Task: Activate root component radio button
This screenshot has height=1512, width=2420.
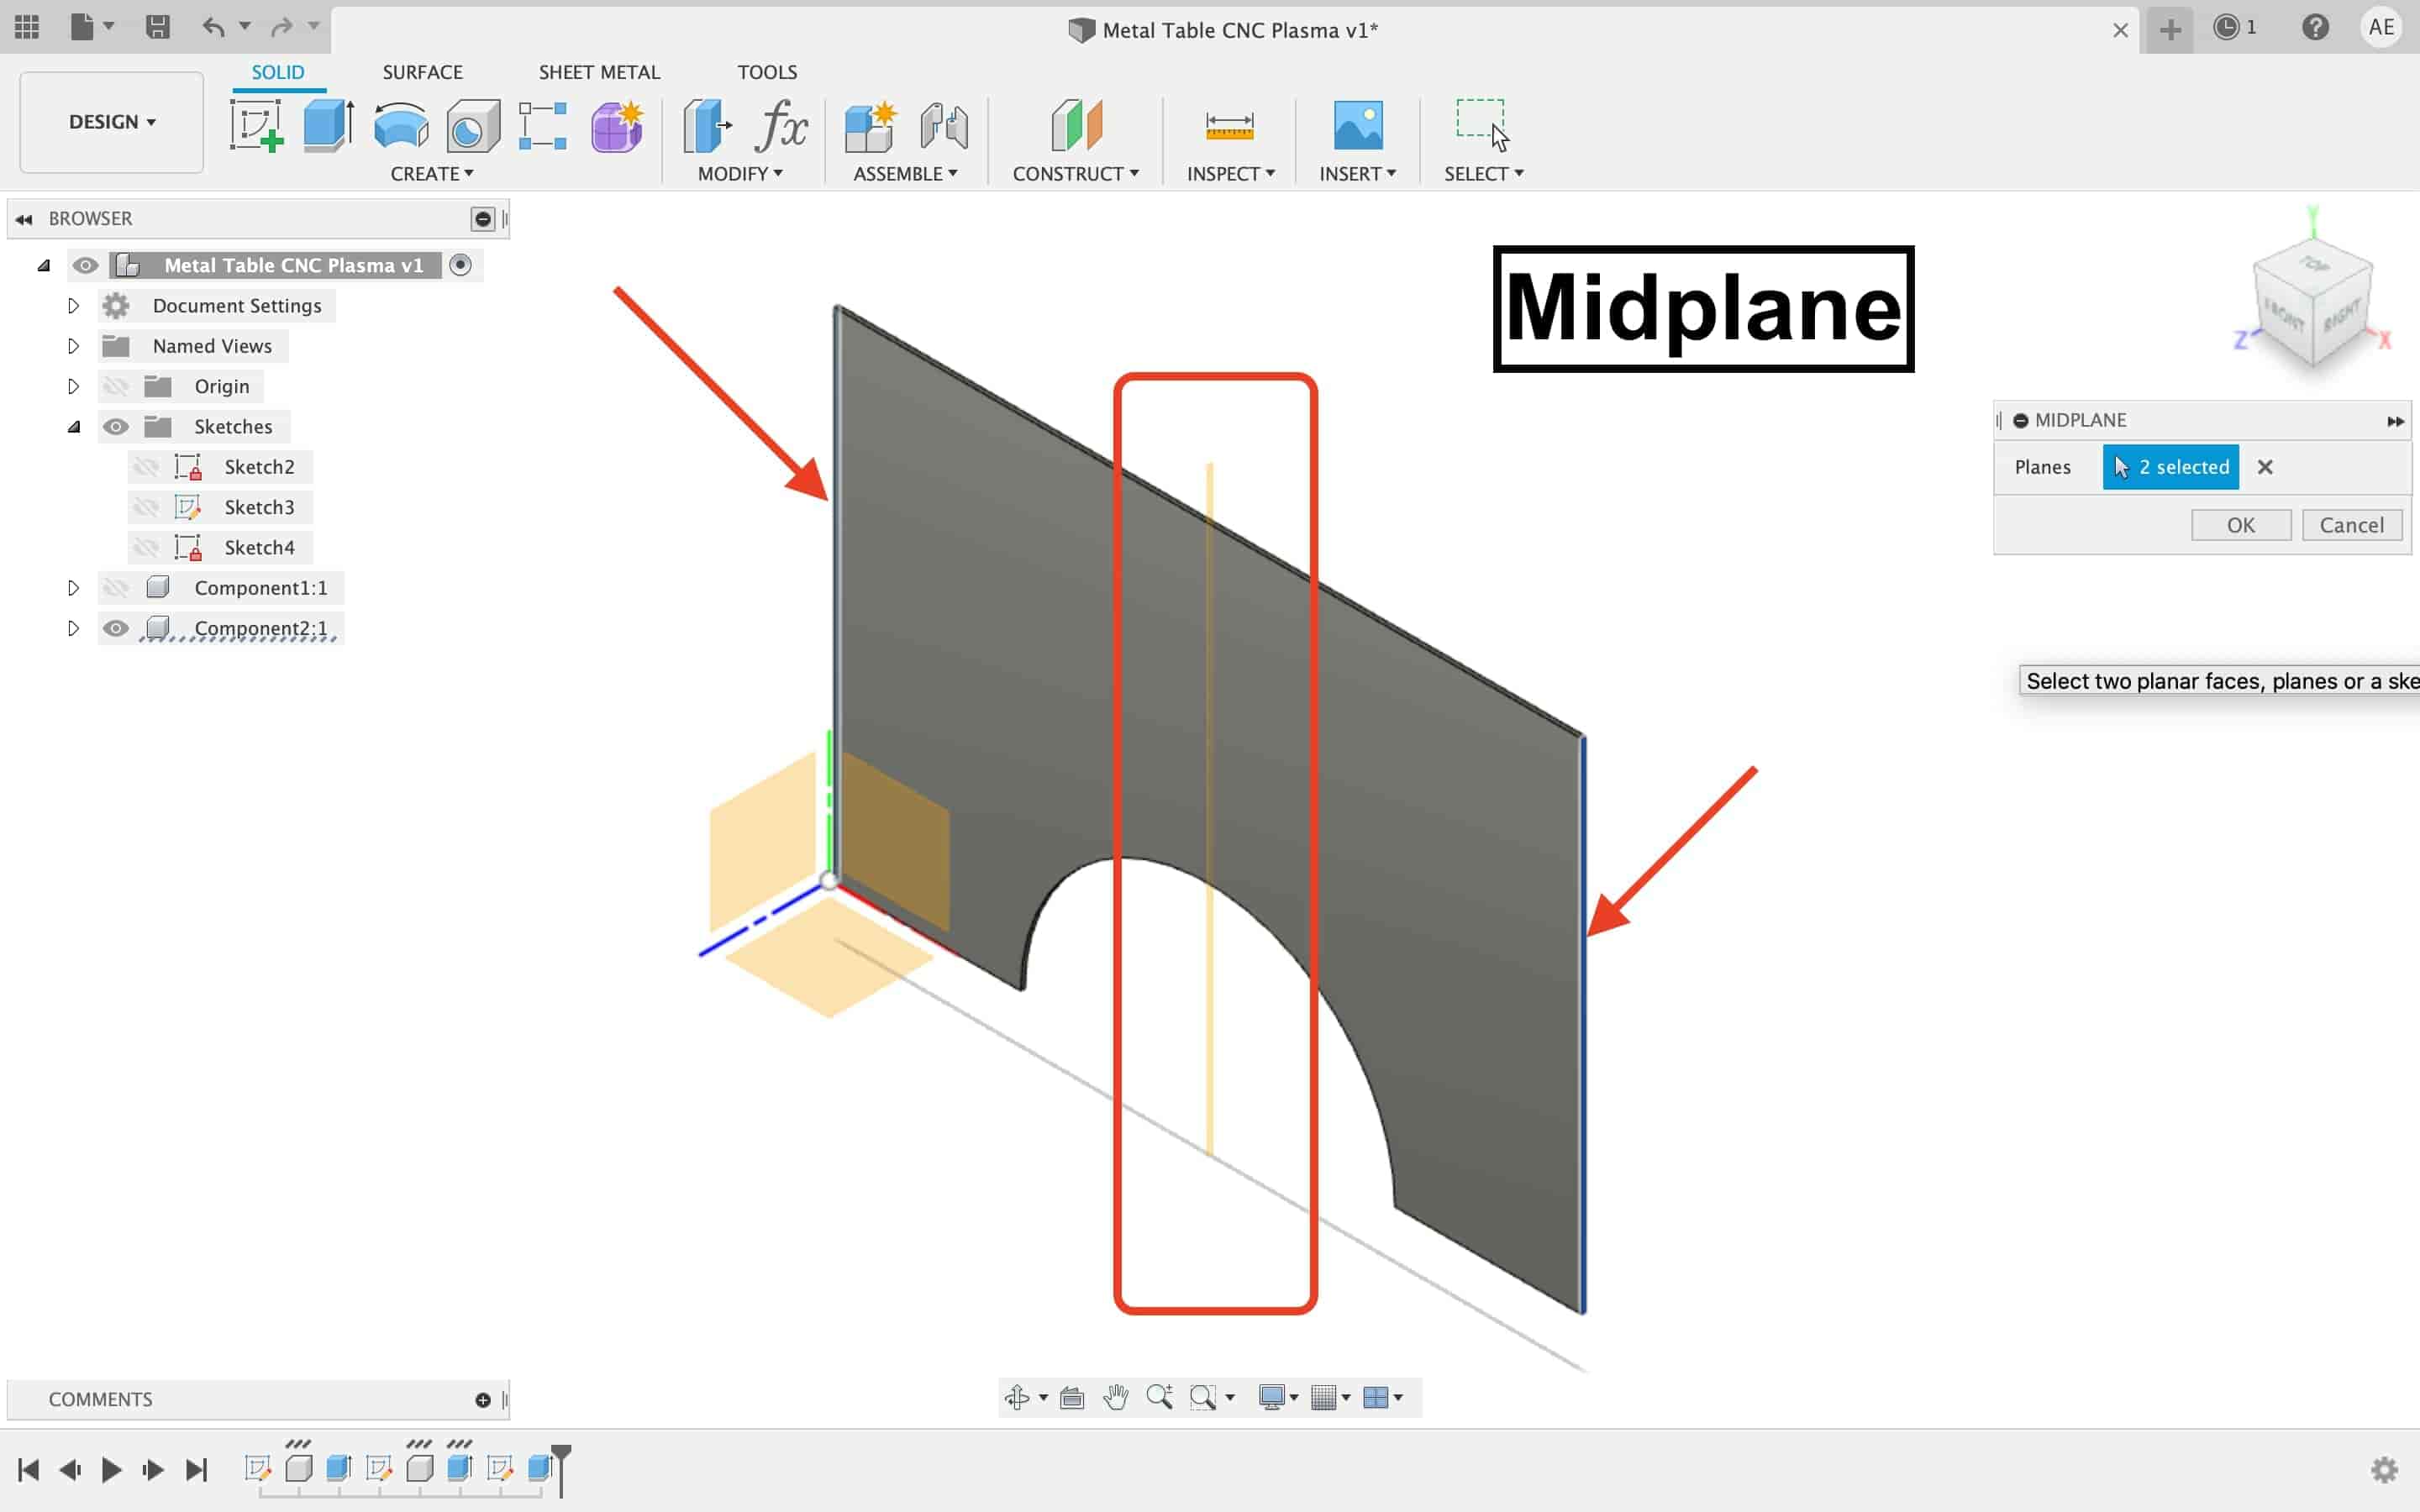Action: pos(460,265)
